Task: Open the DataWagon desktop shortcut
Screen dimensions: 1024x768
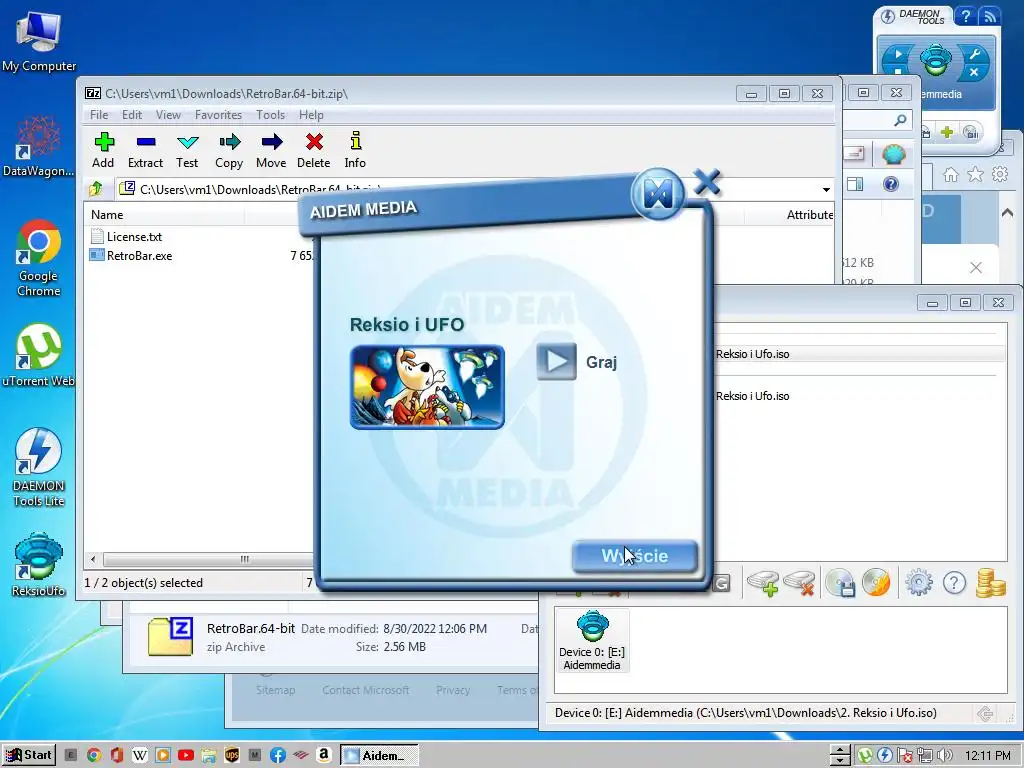Action: (39, 146)
